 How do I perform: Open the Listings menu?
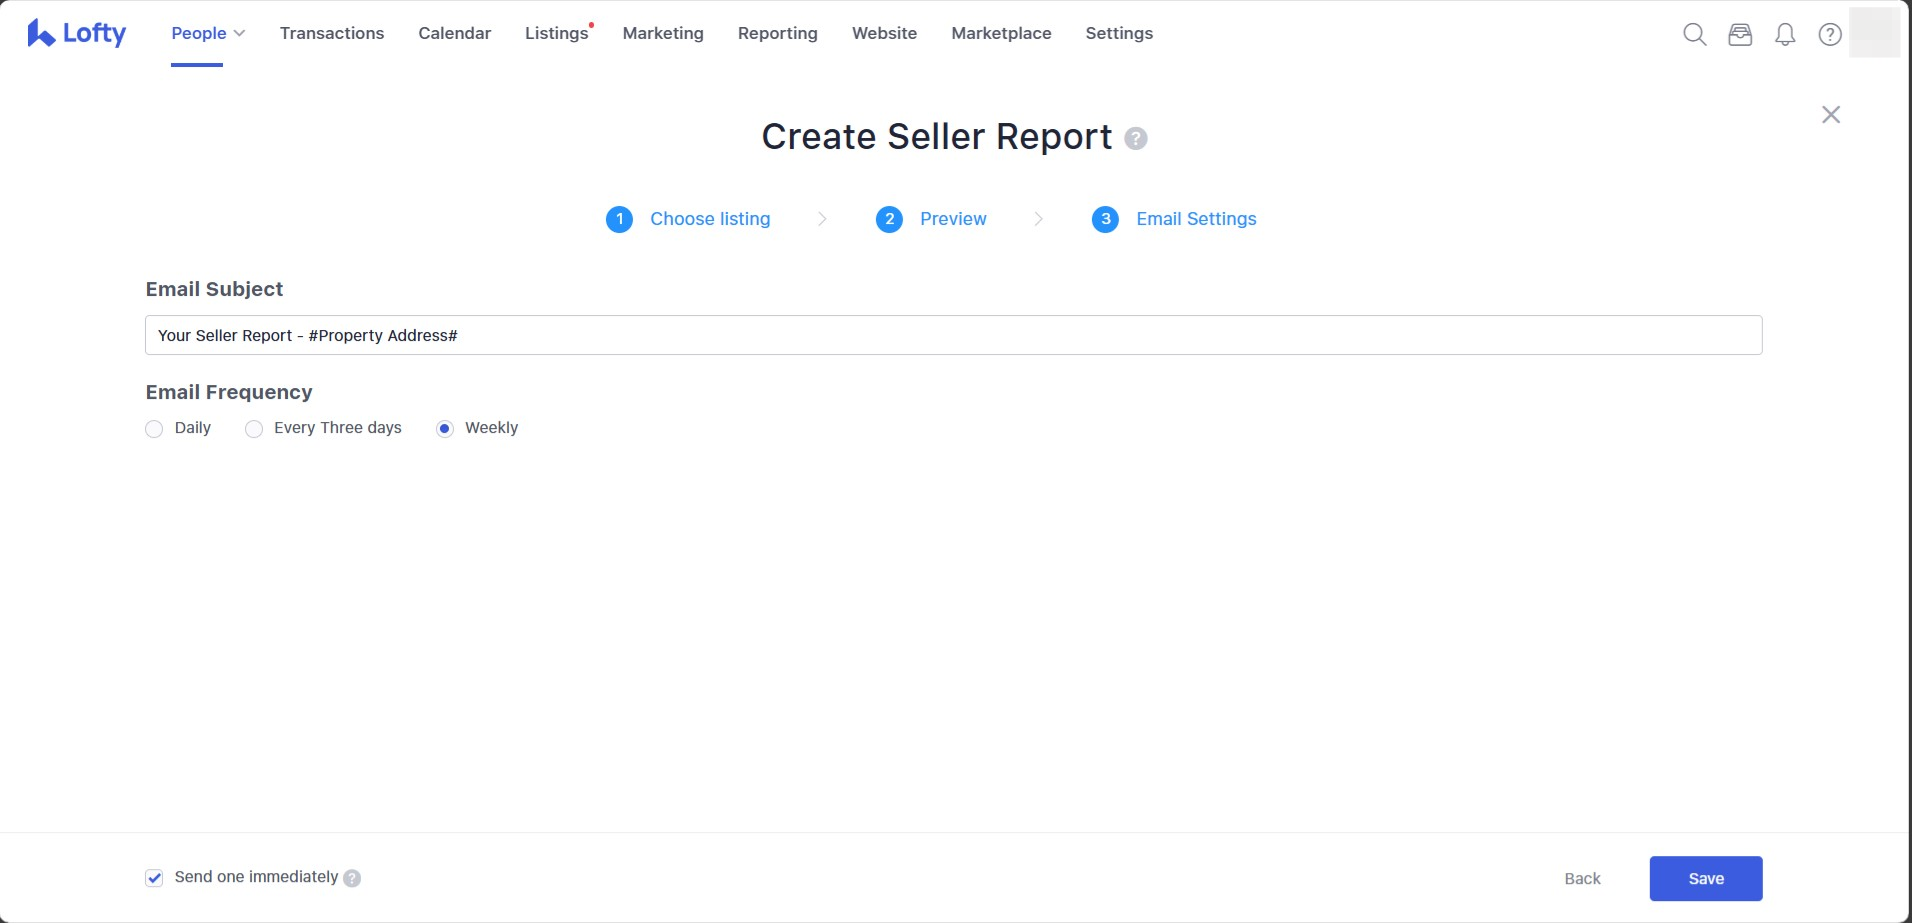tap(556, 33)
